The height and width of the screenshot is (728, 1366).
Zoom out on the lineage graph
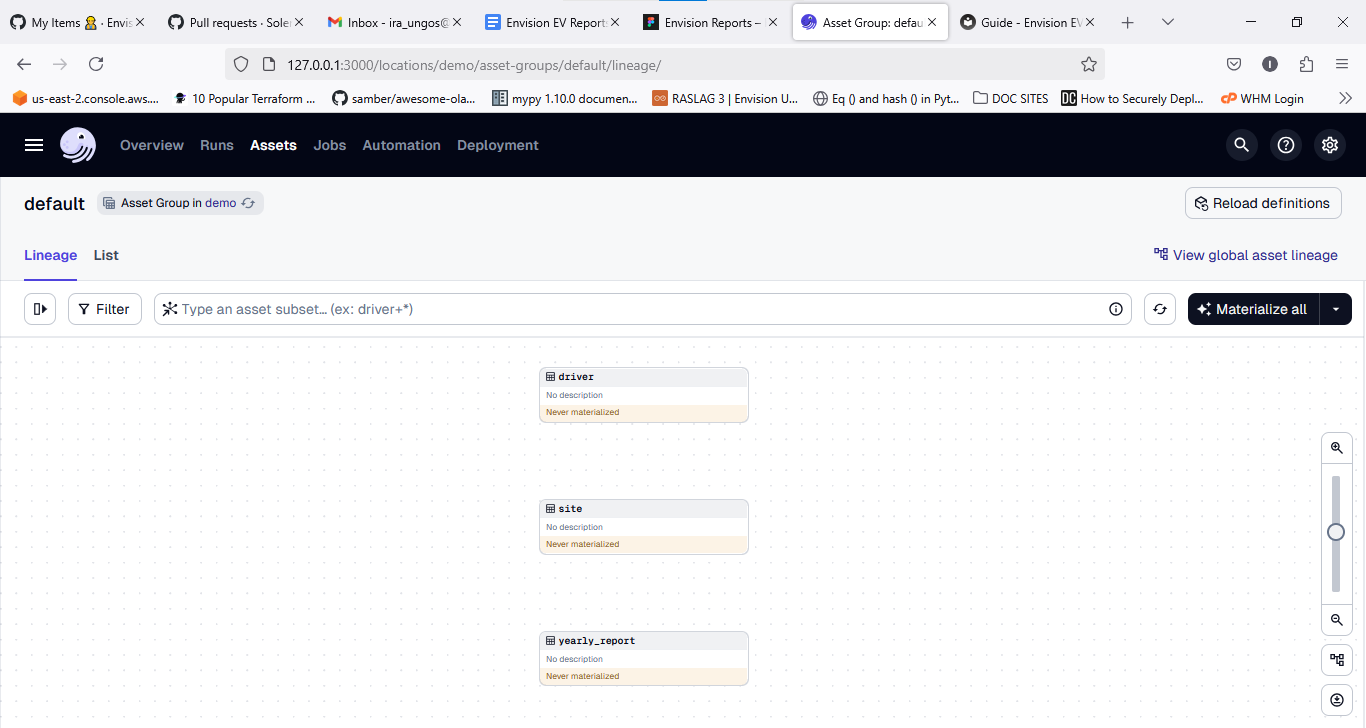pyautogui.click(x=1337, y=620)
